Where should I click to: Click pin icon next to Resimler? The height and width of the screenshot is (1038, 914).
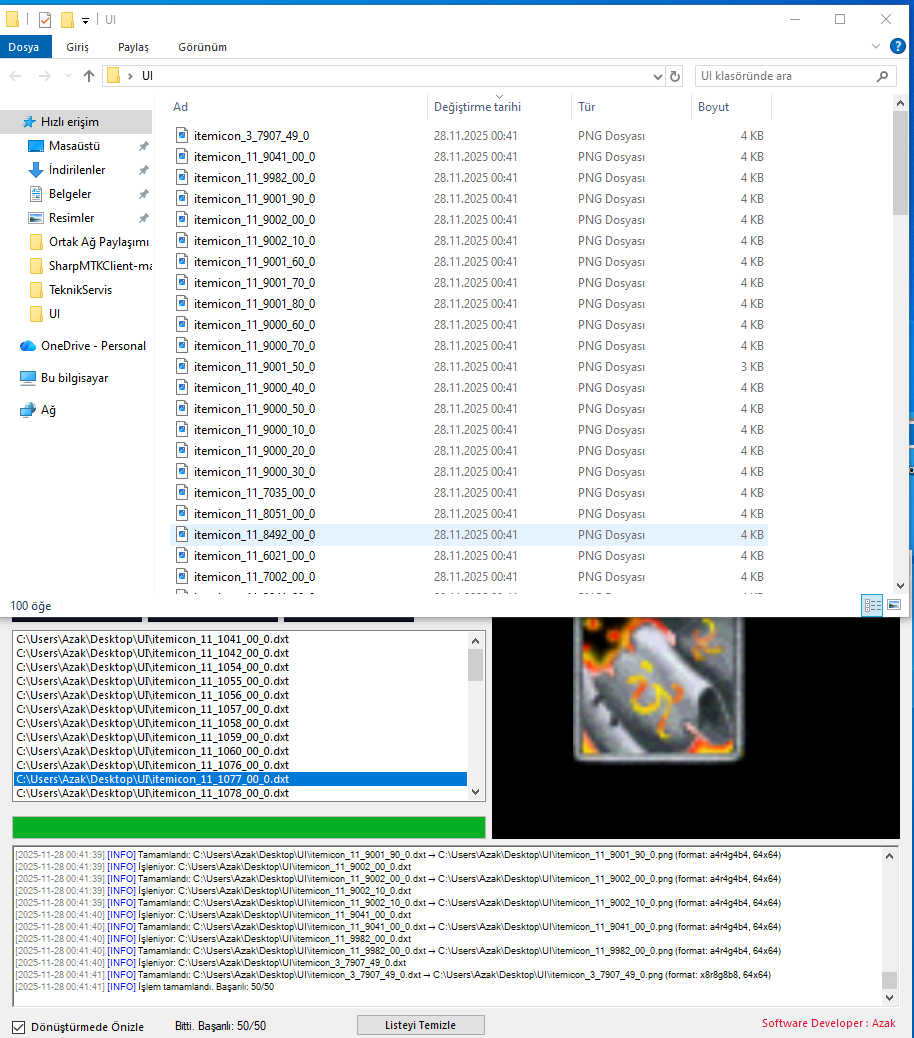pyautogui.click(x=144, y=218)
